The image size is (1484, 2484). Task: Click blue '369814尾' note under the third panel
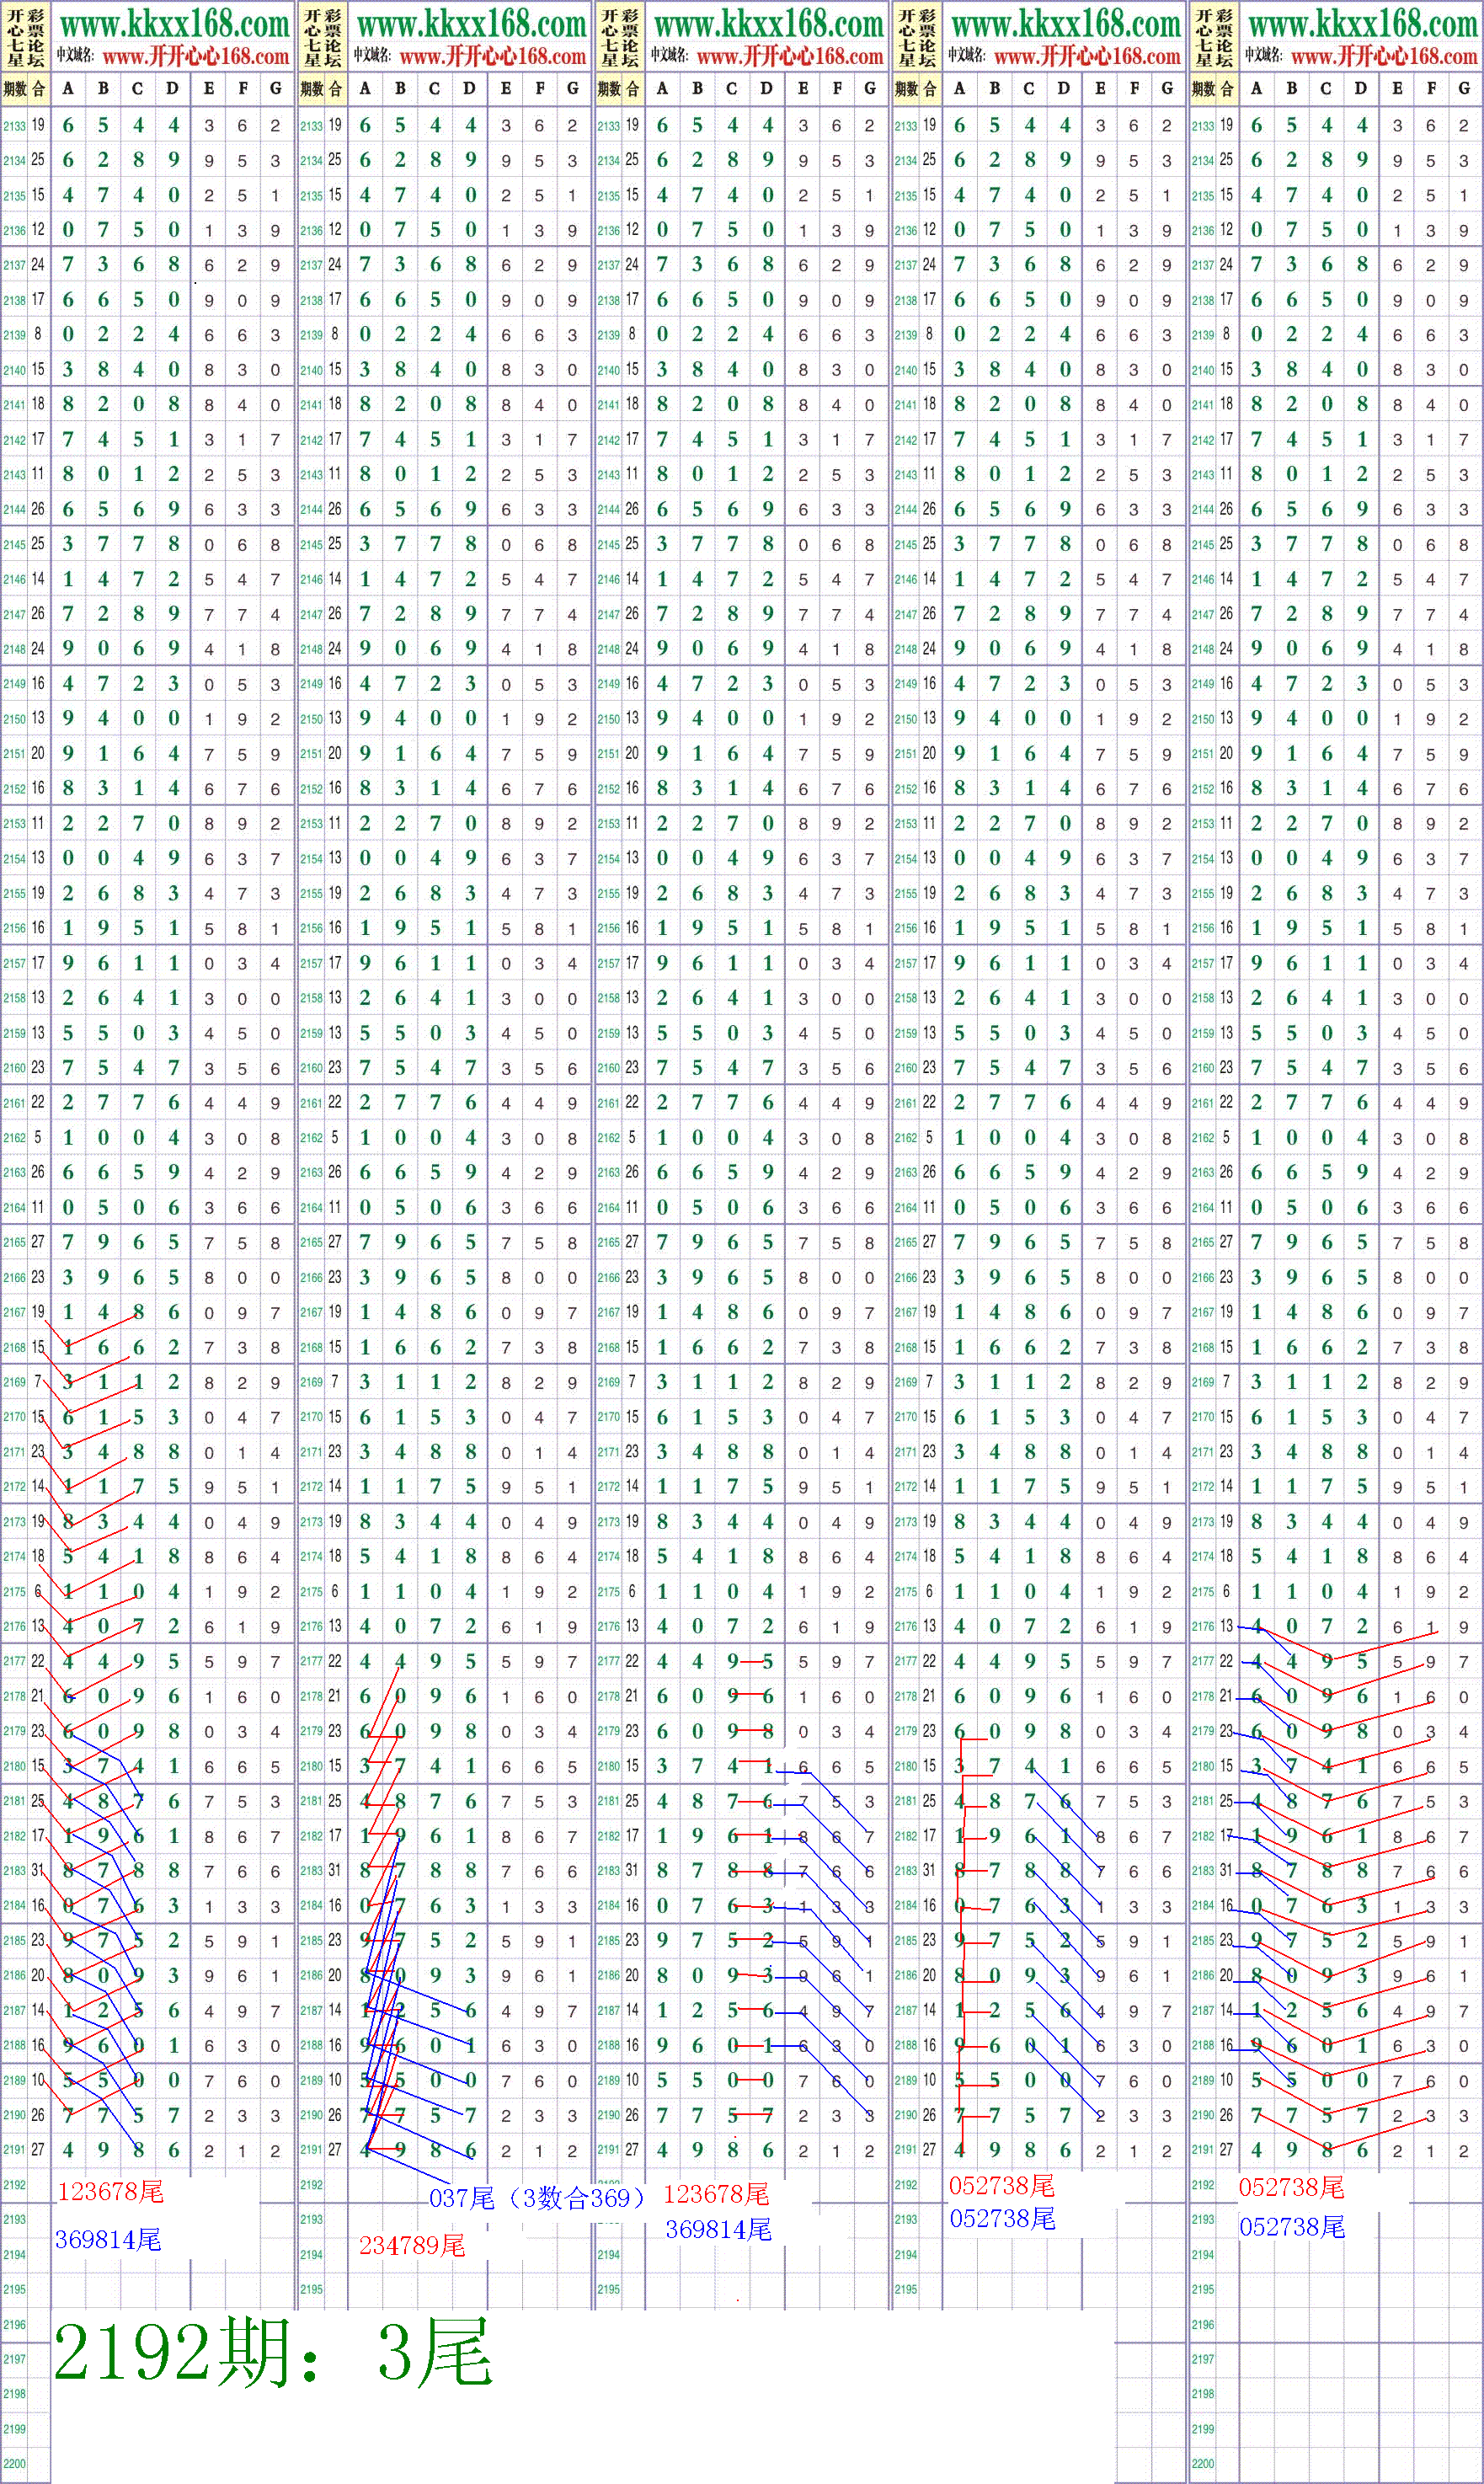tap(718, 2228)
